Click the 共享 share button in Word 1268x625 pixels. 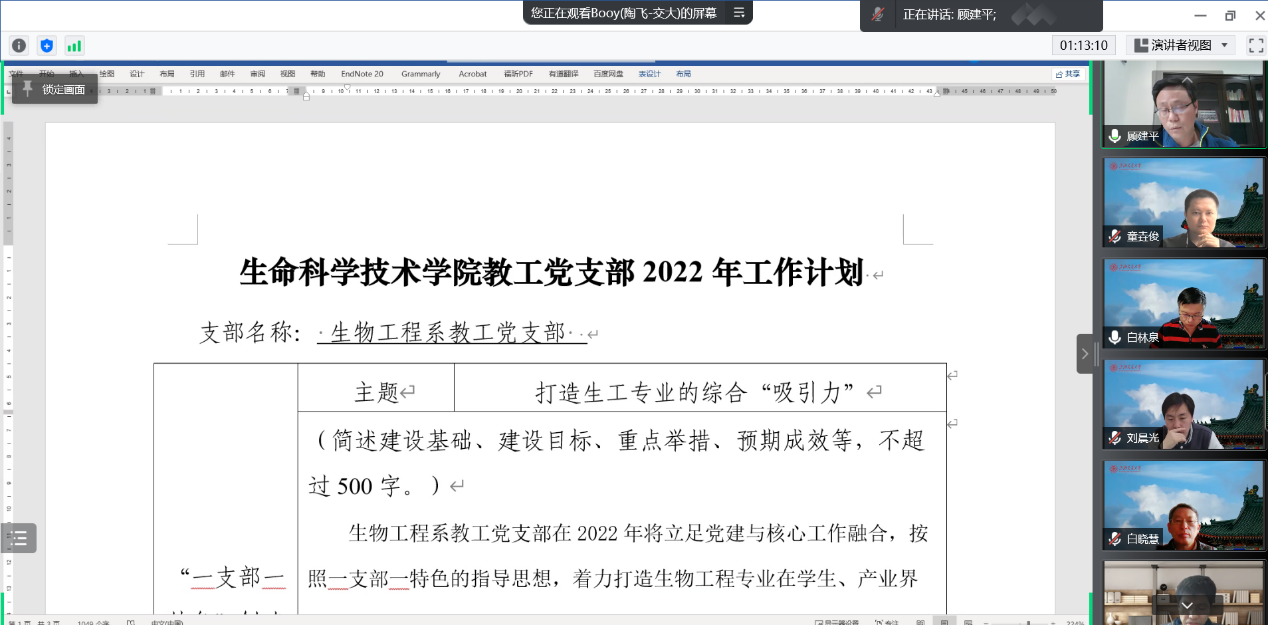point(1068,74)
